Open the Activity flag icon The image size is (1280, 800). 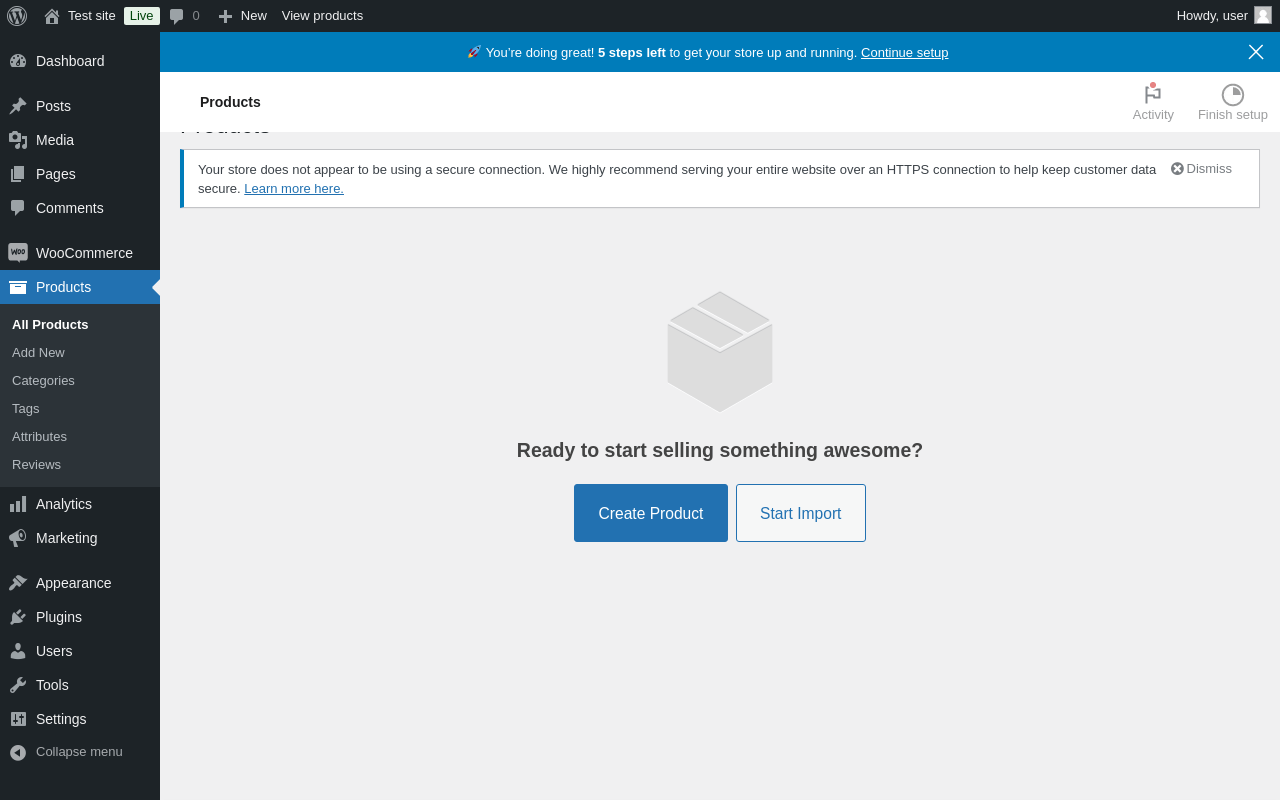coord(1153,94)
